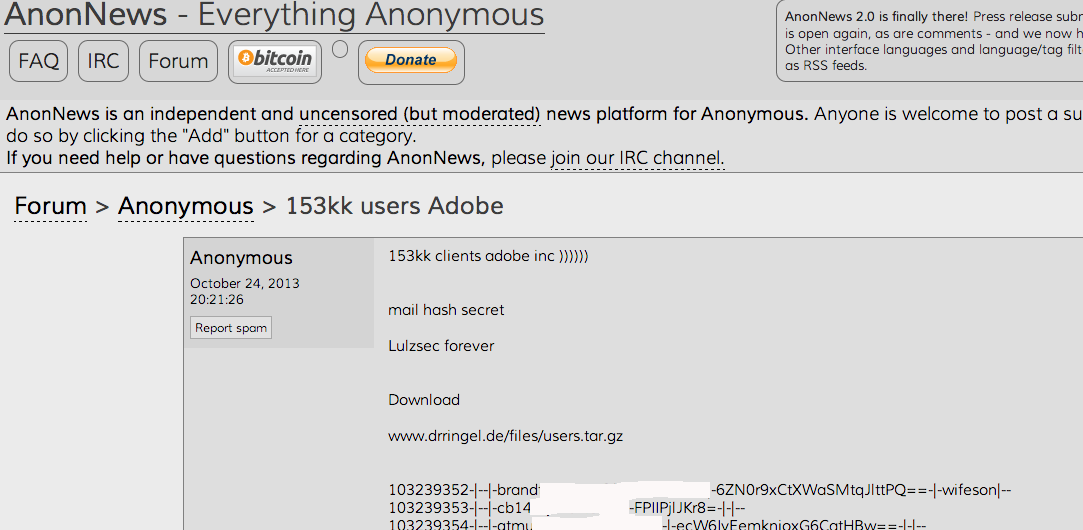Click the drringel.de users.tar.gz URL text
This screenshot has height=530, width=1083.
coord(505,436)
